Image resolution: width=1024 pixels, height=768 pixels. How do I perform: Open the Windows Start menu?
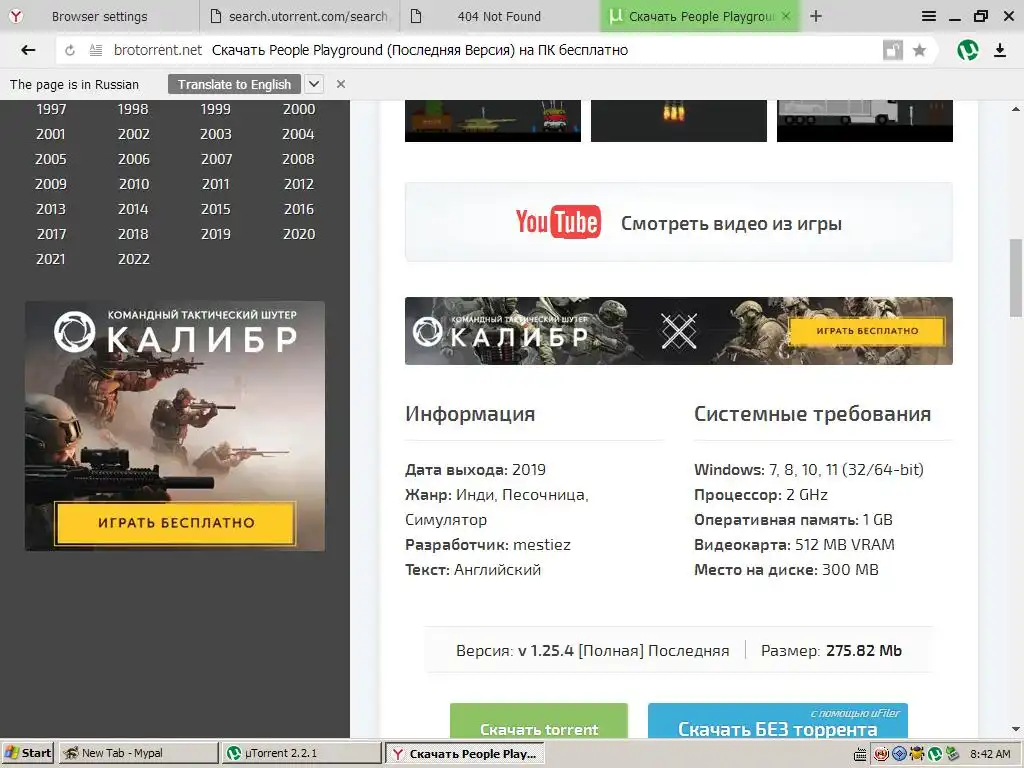[29, 753]
